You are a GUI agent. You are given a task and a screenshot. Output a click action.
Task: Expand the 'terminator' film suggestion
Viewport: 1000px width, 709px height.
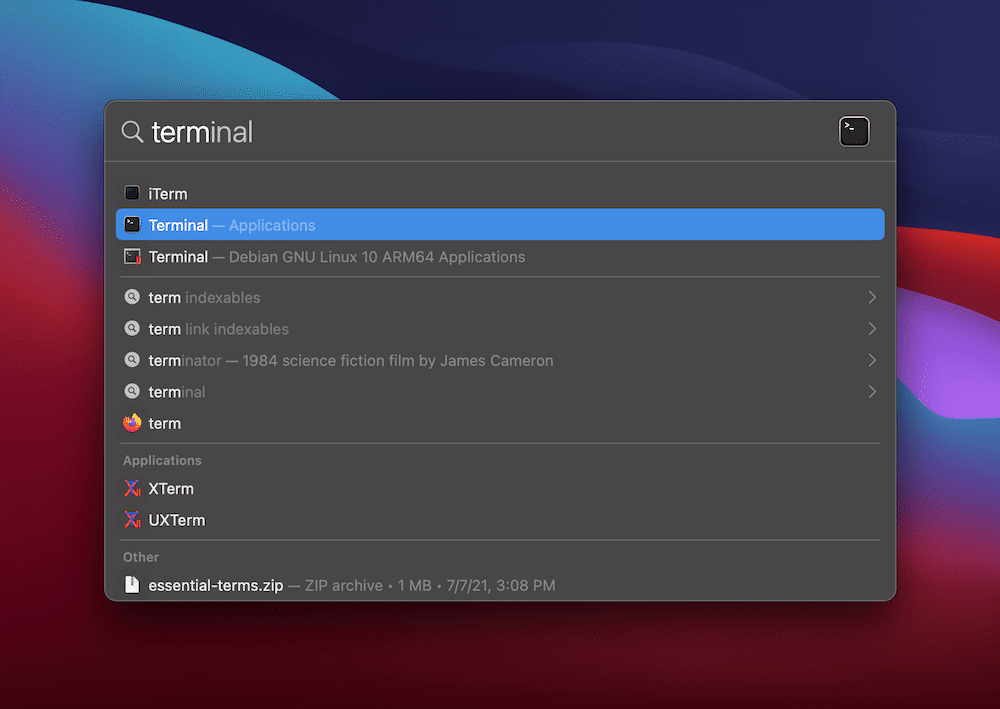pyautogui.click(x=871, y=360)
